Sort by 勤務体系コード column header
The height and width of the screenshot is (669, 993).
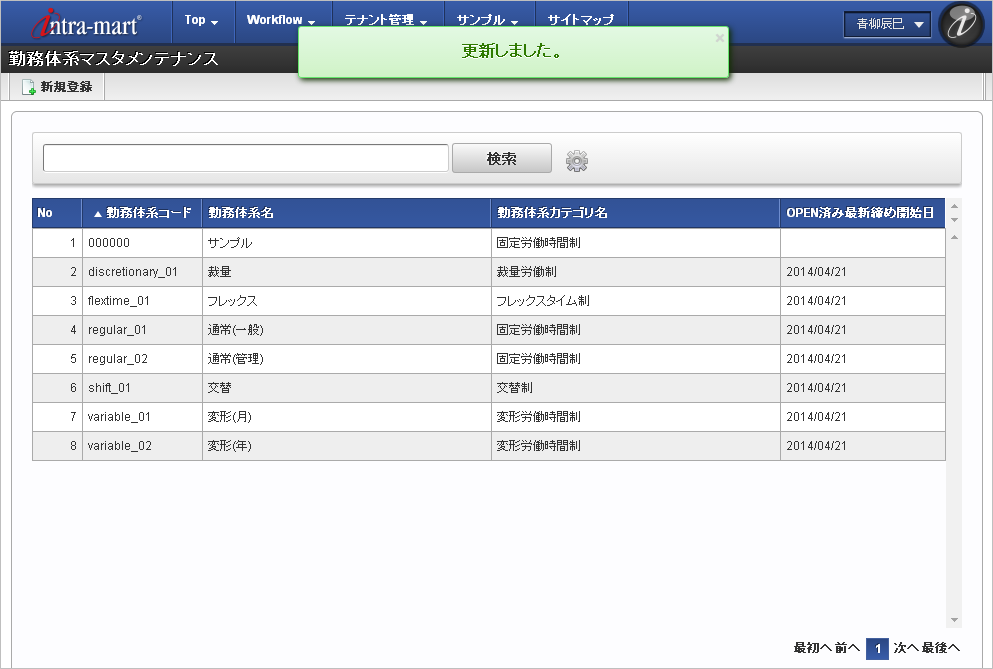(x=142, y=213)
